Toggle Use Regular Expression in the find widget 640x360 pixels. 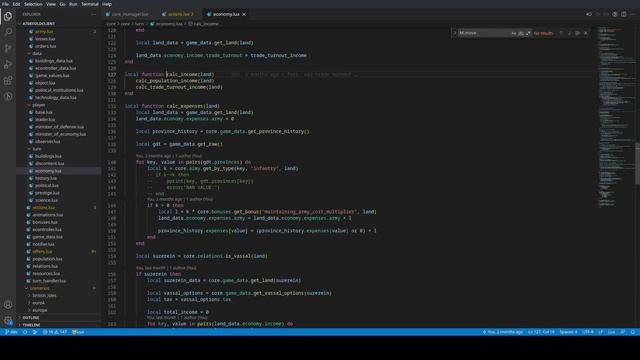[528, 33]
